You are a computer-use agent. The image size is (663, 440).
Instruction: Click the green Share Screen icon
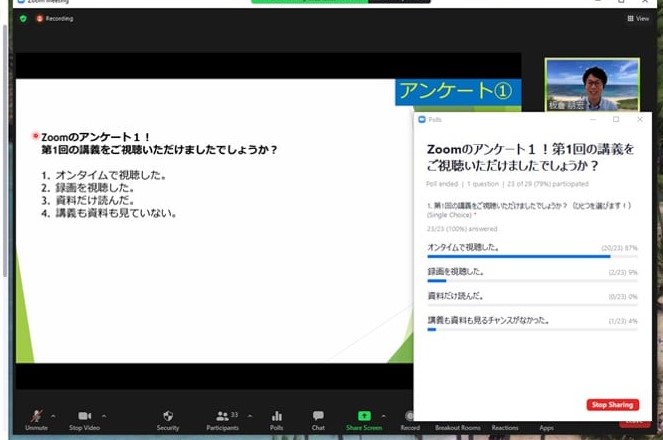click(364, 416)
